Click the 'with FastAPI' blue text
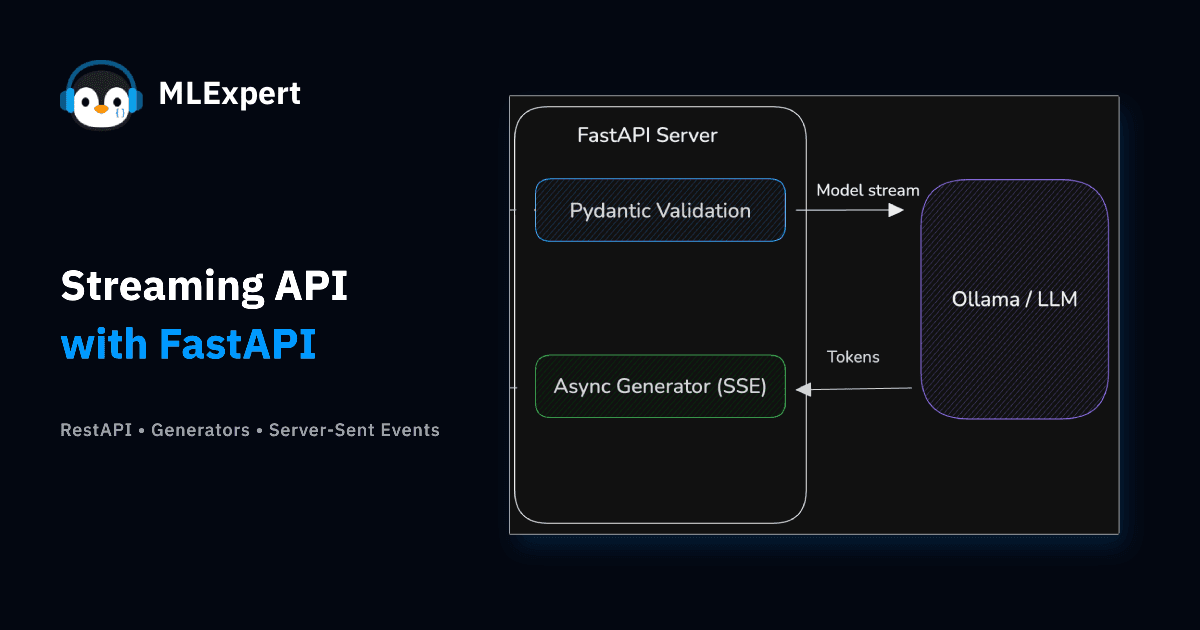 pyautogui.click(x=189, y=345)
